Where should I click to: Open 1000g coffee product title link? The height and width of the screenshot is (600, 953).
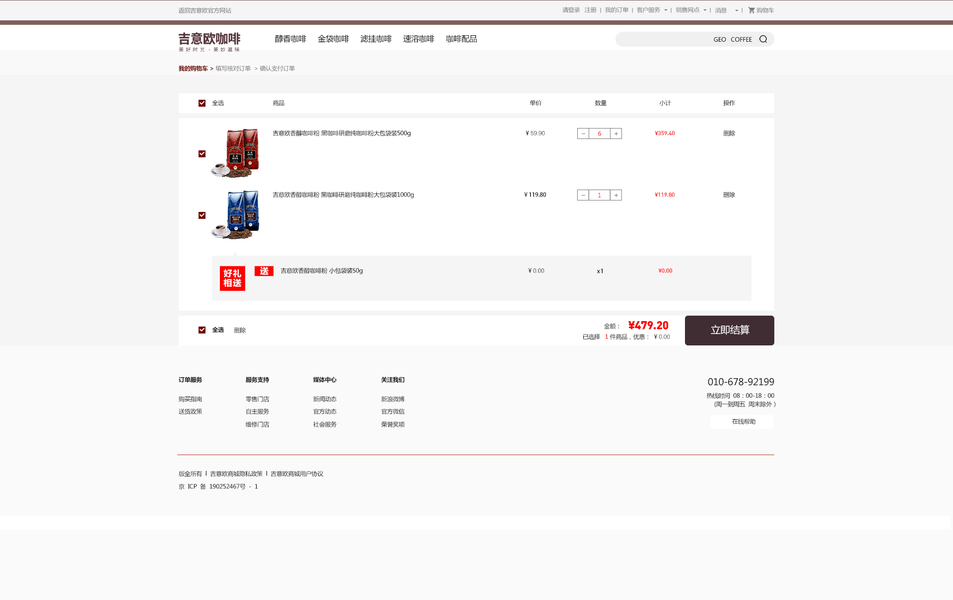(x=343, y=195)
